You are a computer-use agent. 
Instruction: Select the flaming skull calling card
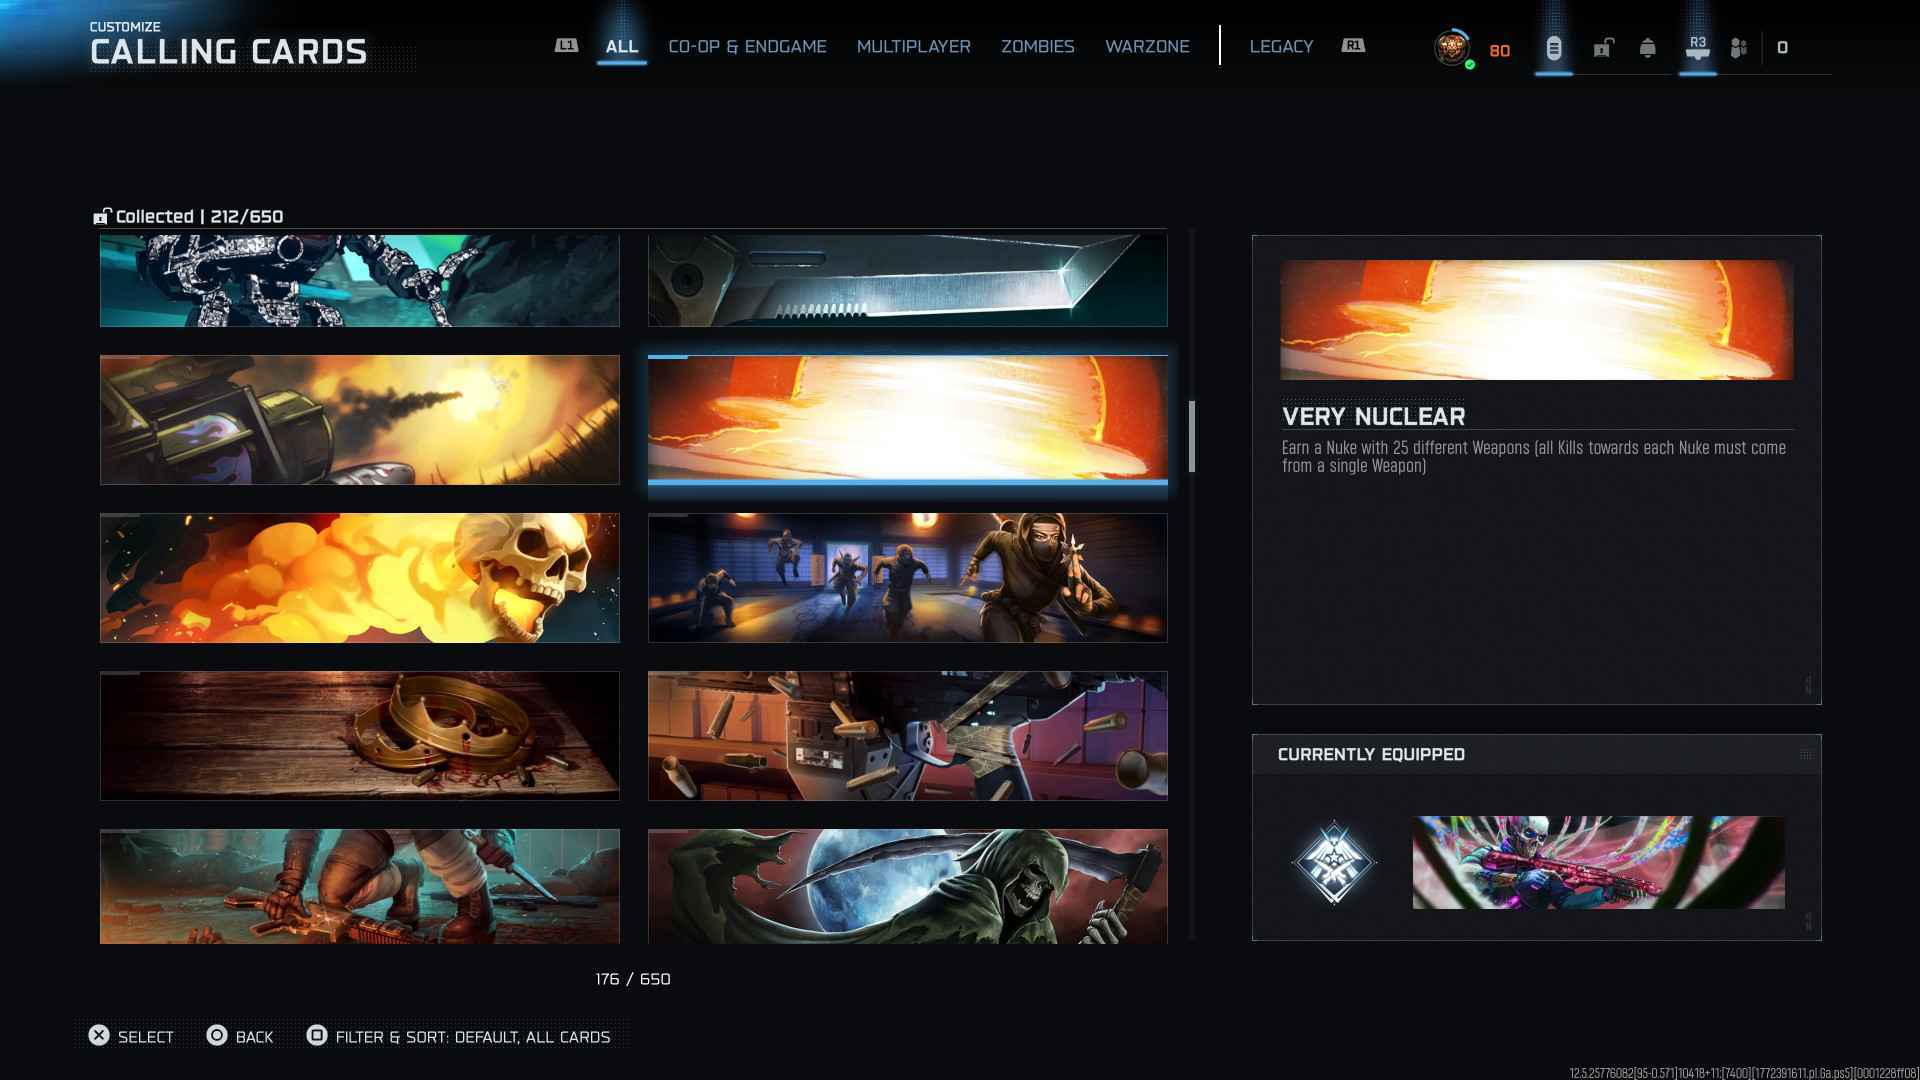click(x=359, y=578)
